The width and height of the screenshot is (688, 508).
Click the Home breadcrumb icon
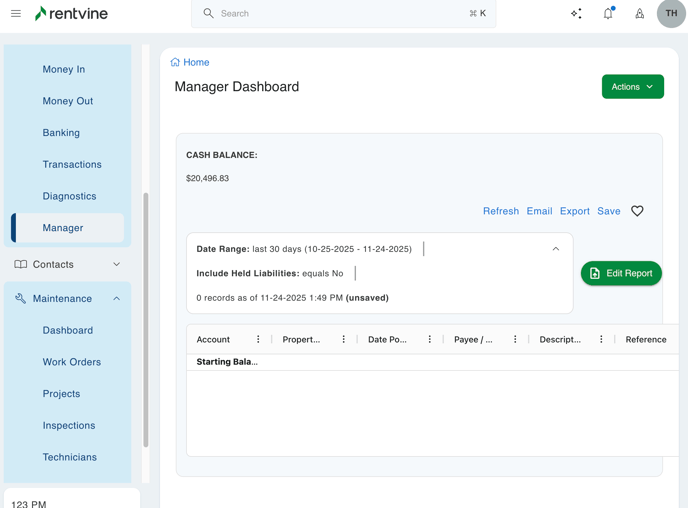coord(175,62)
